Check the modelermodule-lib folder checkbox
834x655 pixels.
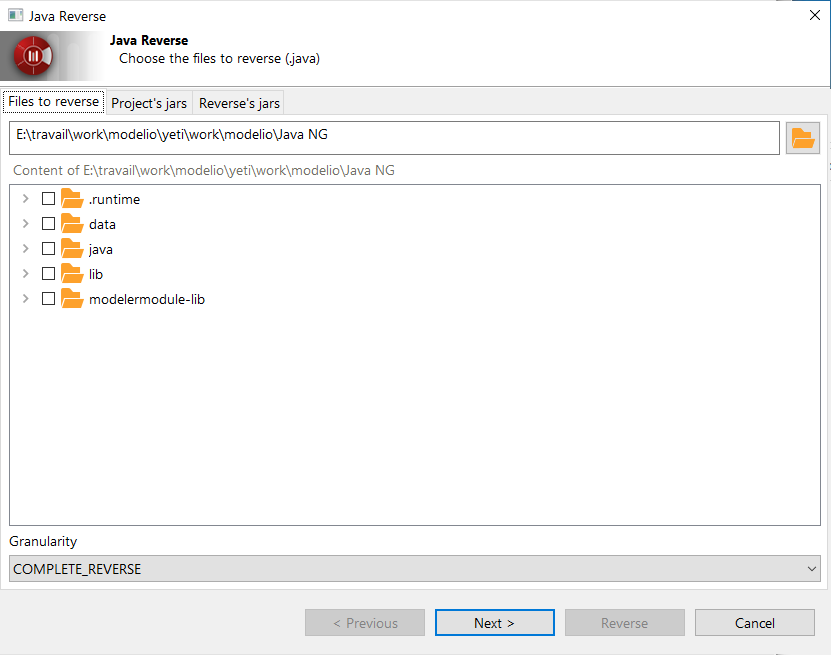[x=48, y=299]
